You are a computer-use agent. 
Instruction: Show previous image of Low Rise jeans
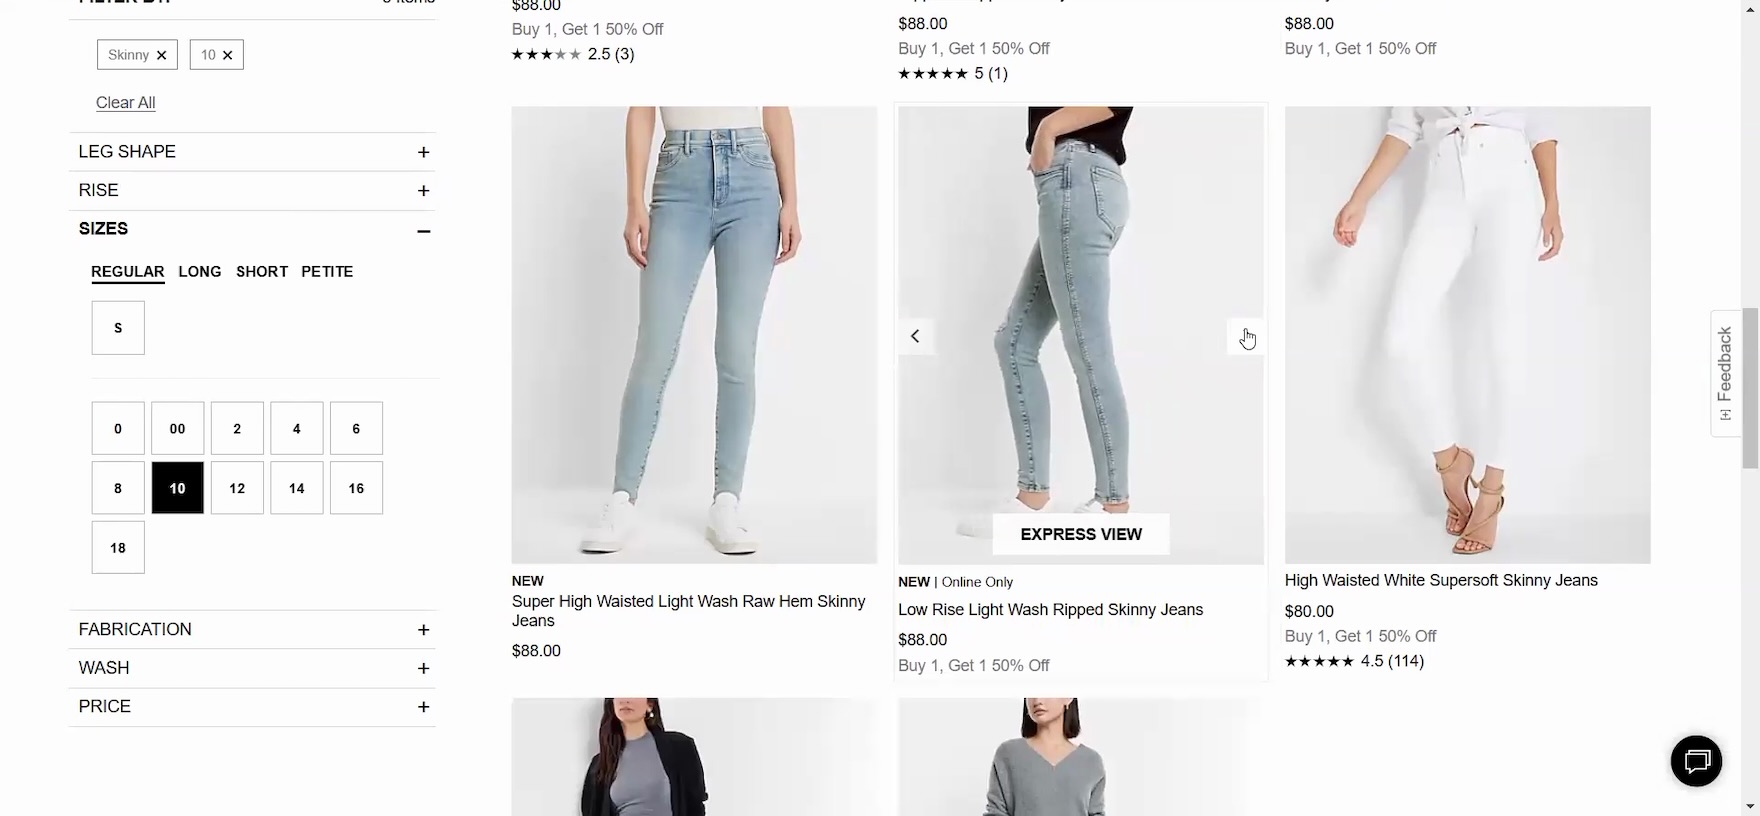coord(915,336)
